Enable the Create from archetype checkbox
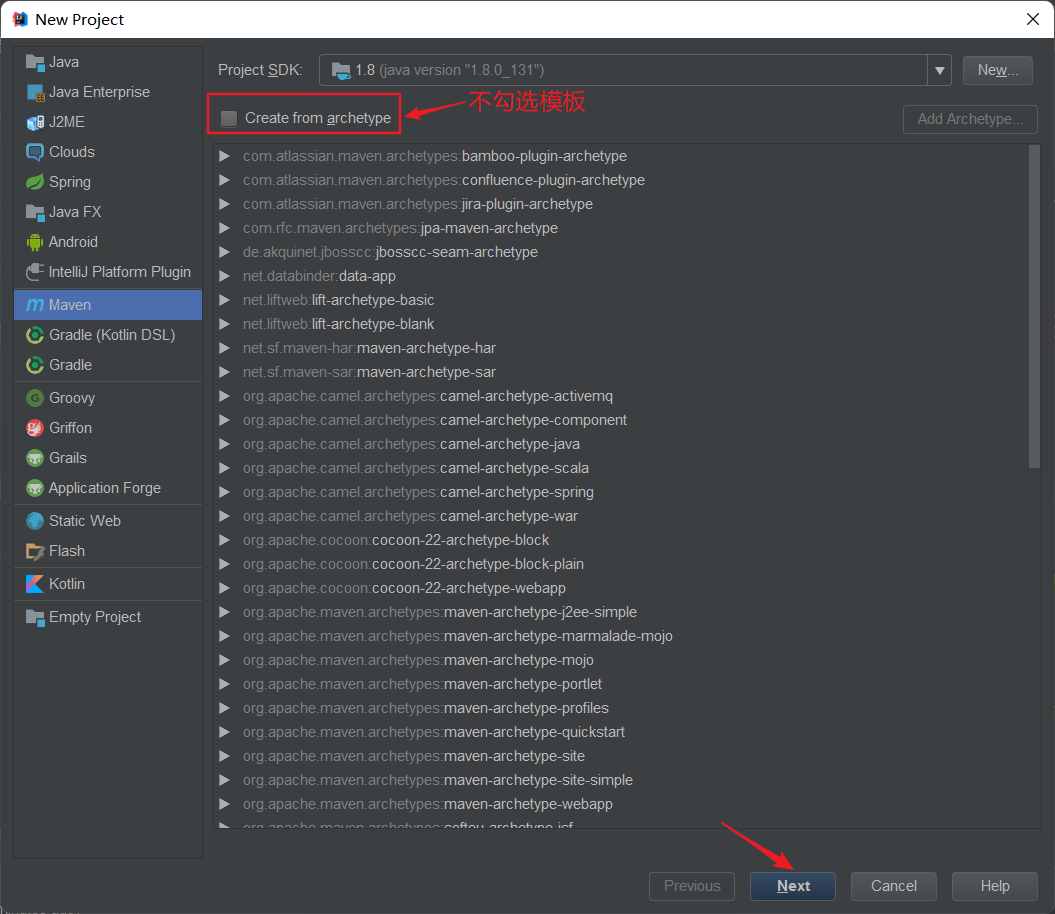Image resolution: width=1055 pixels, height=914 pixels. click(229, 118)
